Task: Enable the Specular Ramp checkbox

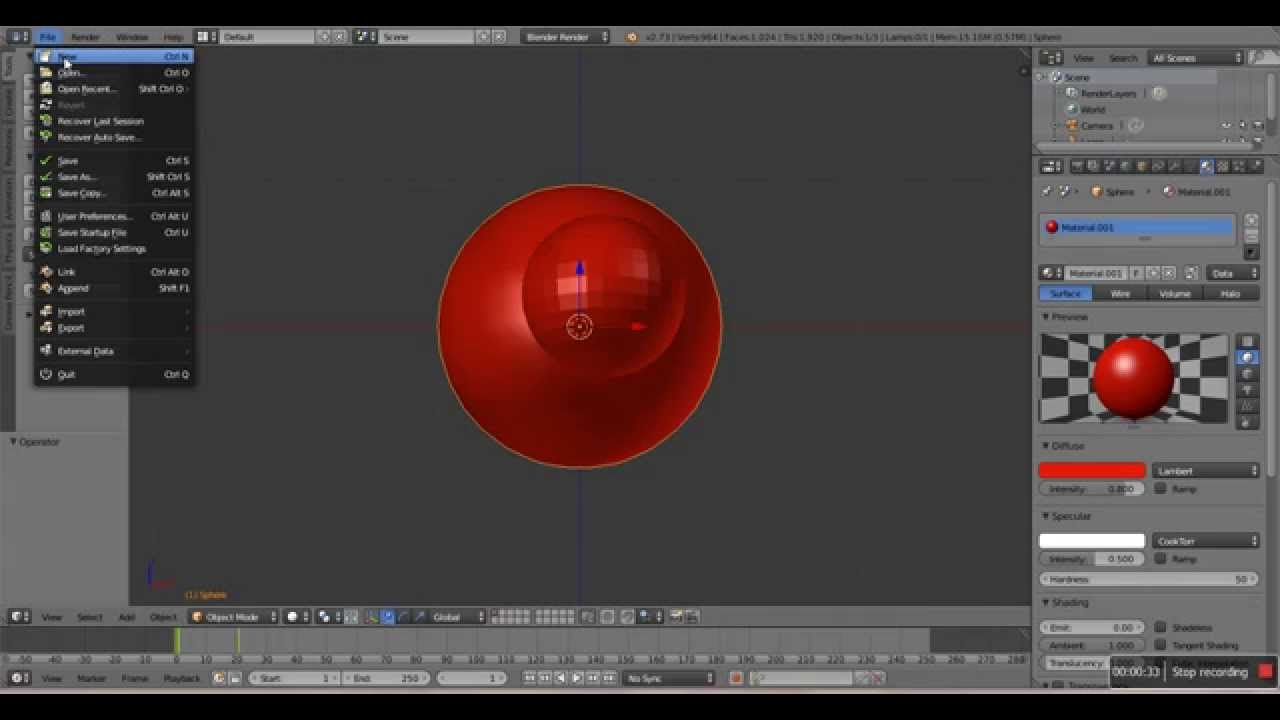Action: 1160,559
